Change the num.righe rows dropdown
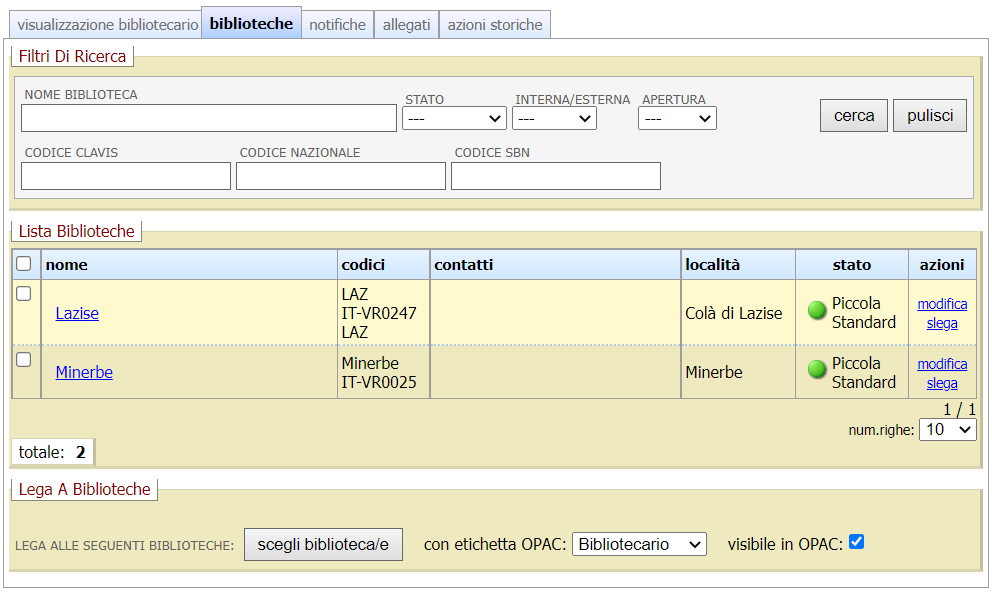 [x=947, y=429]
